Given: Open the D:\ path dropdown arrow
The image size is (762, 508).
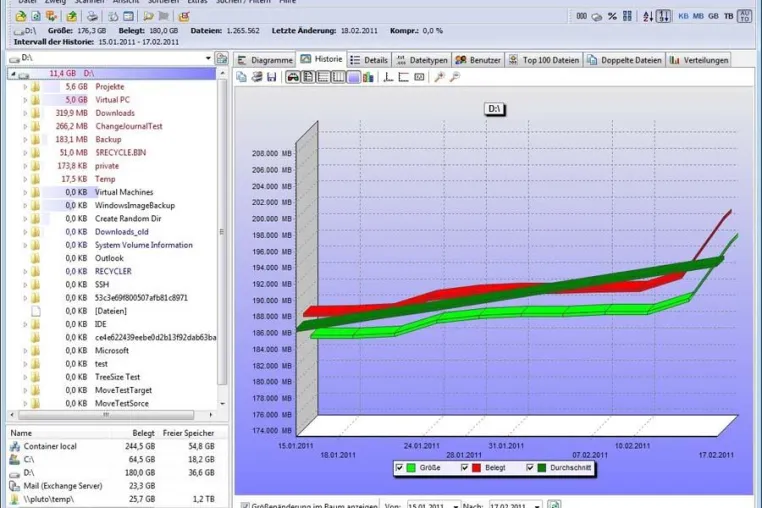Looking at the screenshot, I should coord(208,58).
